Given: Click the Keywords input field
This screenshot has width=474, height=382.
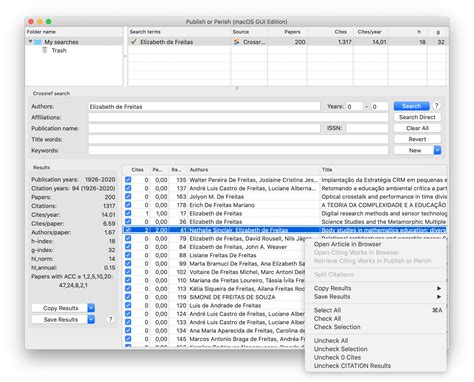Looking at the screenshot, I should click(238, 150).
